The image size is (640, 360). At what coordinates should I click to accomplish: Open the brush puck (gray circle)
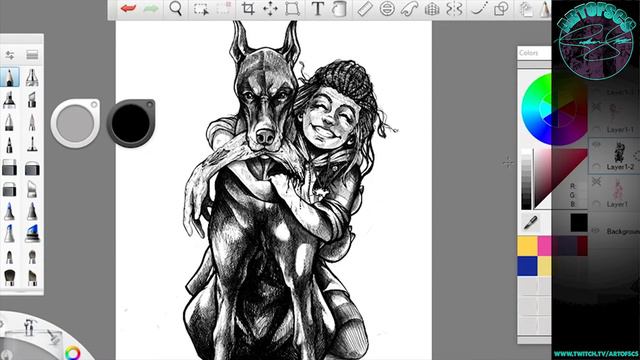[x=76, y=123]
